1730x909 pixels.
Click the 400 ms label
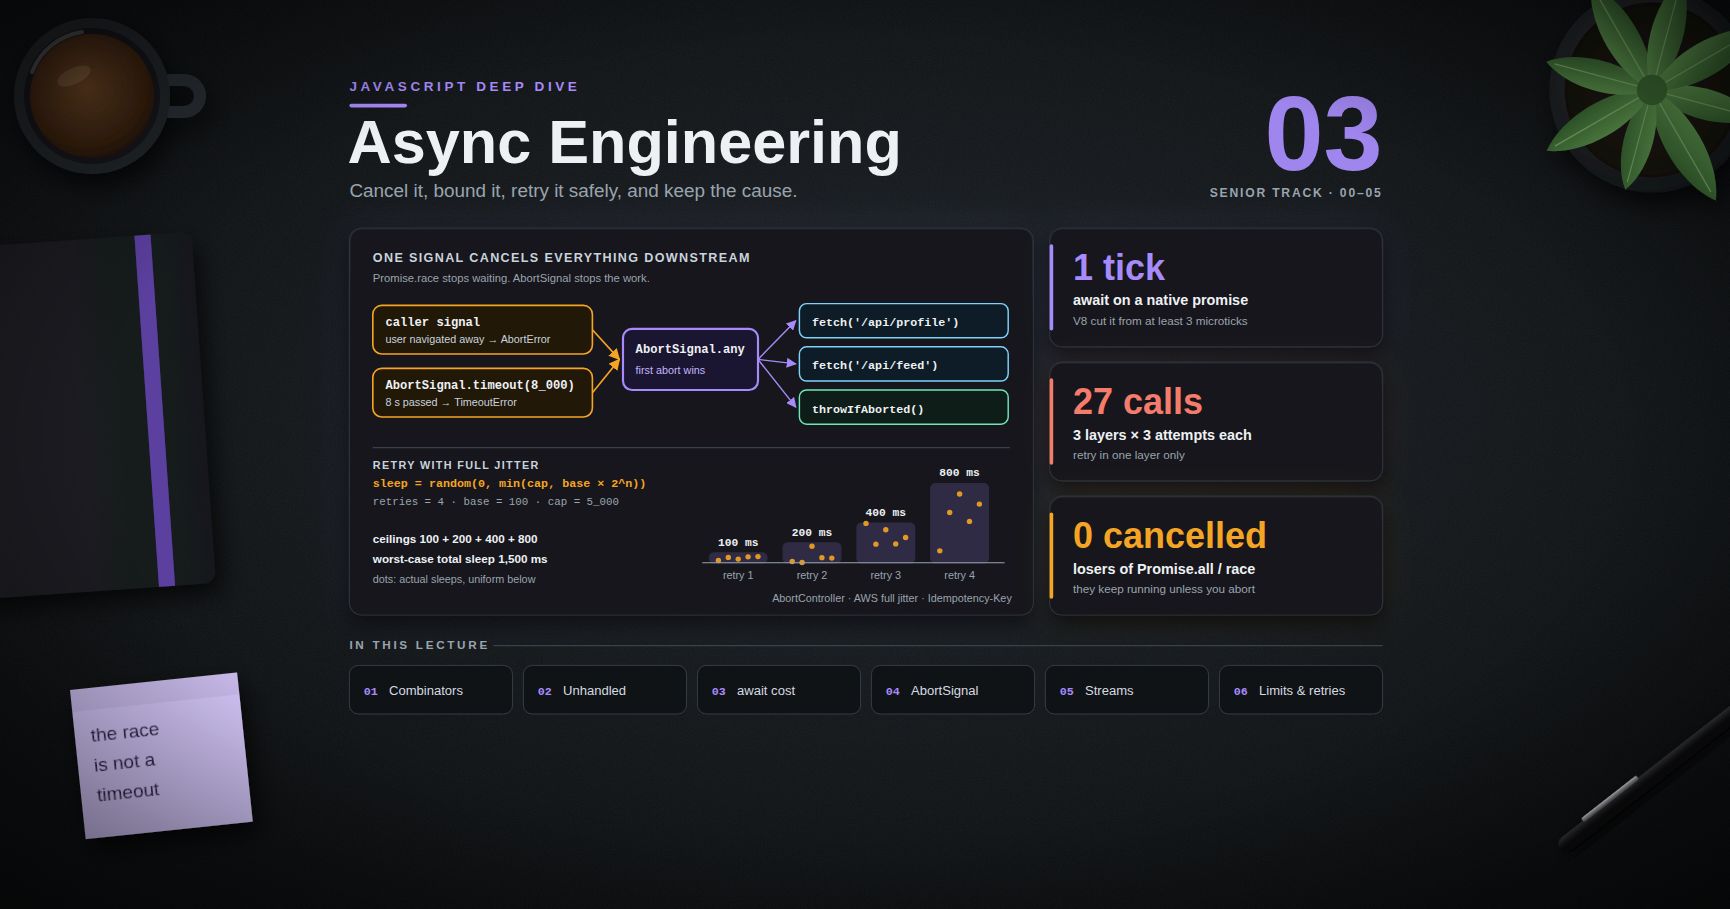885,512
